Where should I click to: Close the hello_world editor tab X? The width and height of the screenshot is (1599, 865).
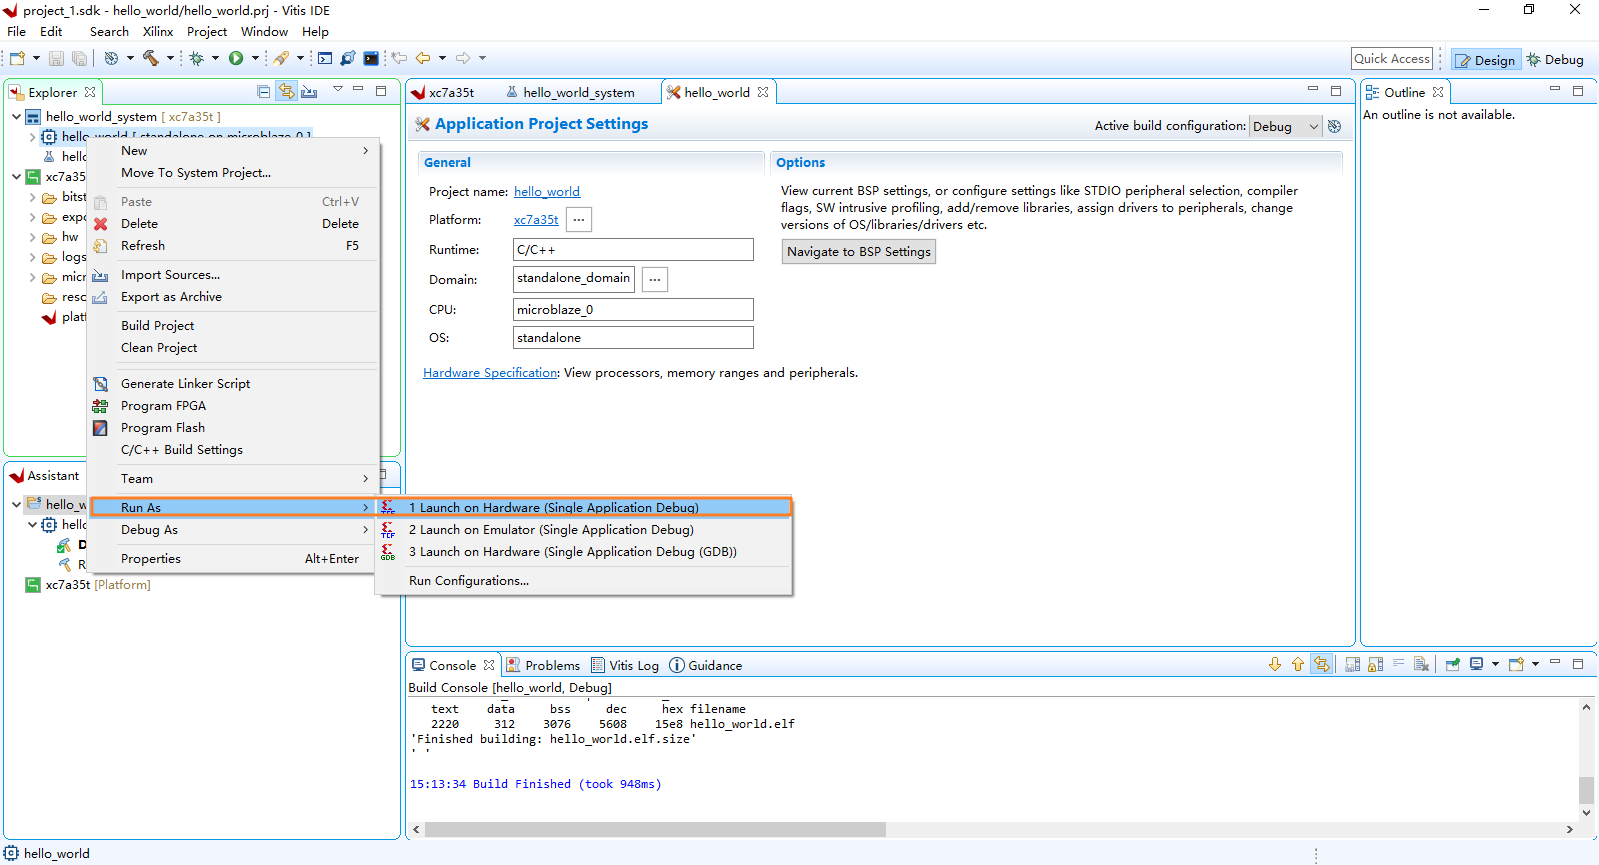coord(763,92)
